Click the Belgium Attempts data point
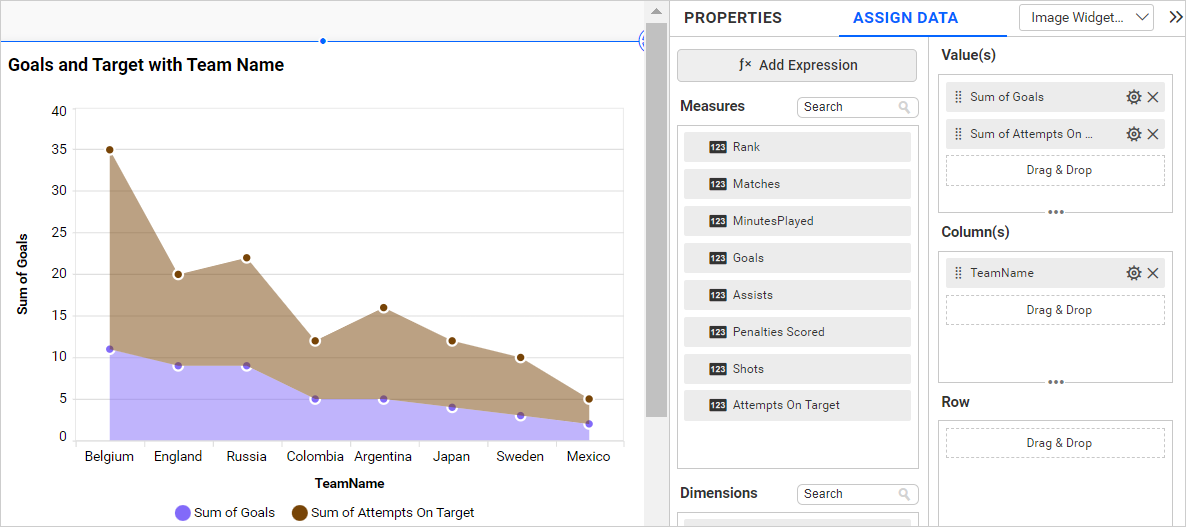Image resolution: width=1186 pixels, height=527 pixels. tap(110, 150)
